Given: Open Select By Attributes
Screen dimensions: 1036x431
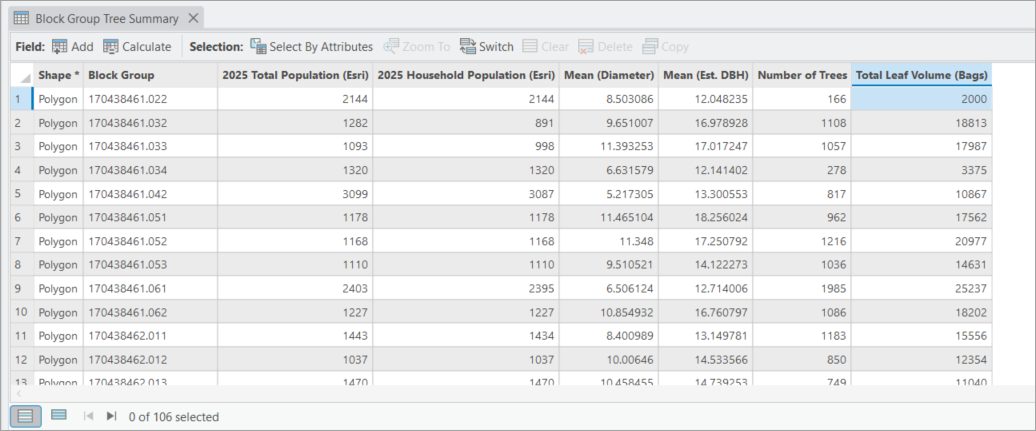Looking at the screenshot, I should [258, 47].
